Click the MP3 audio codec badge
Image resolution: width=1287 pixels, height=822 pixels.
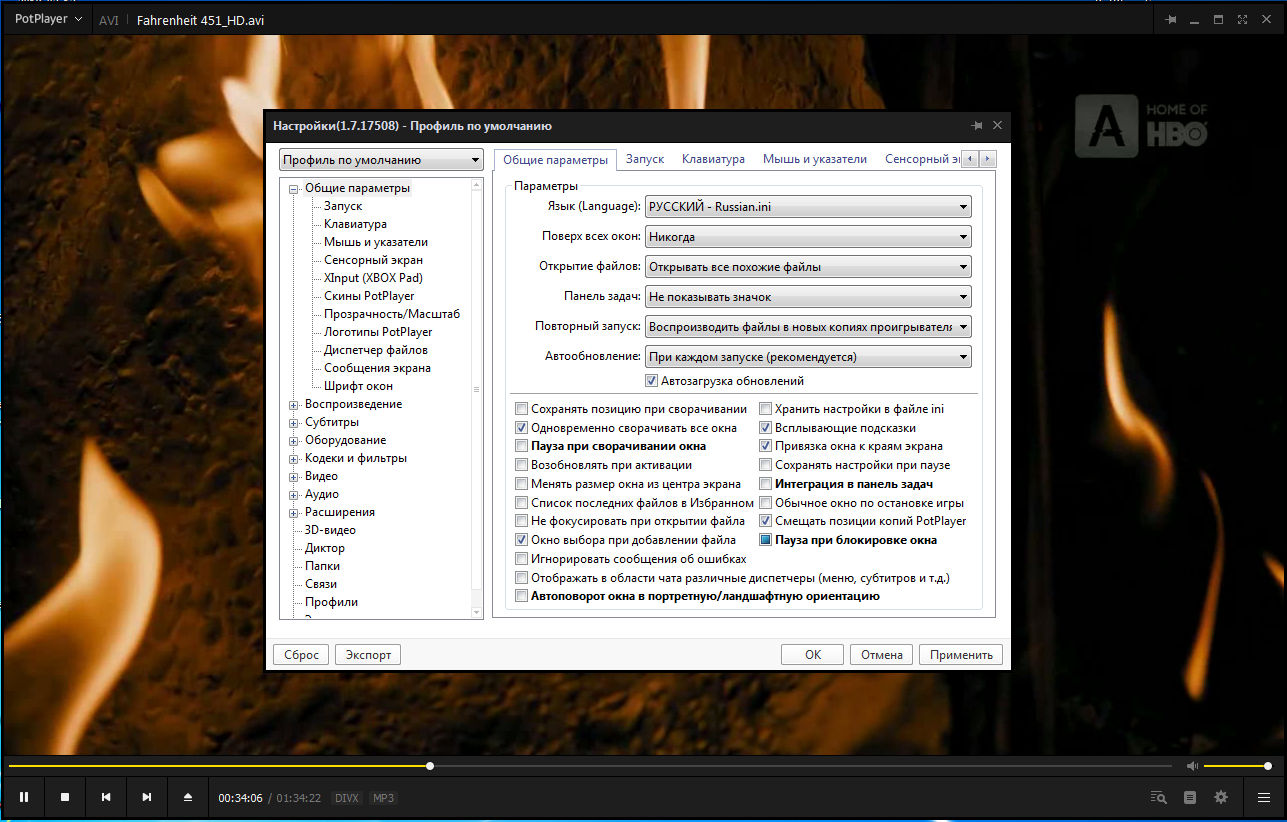(x=383, y=798)
